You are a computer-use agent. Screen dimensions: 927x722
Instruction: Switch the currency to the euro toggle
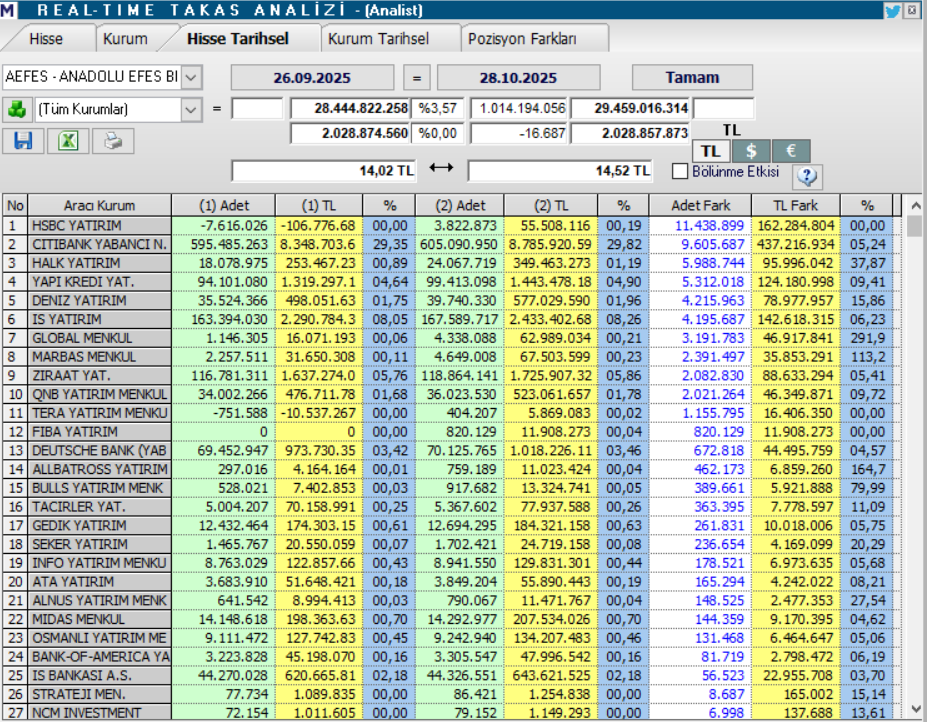click(790, 151)
